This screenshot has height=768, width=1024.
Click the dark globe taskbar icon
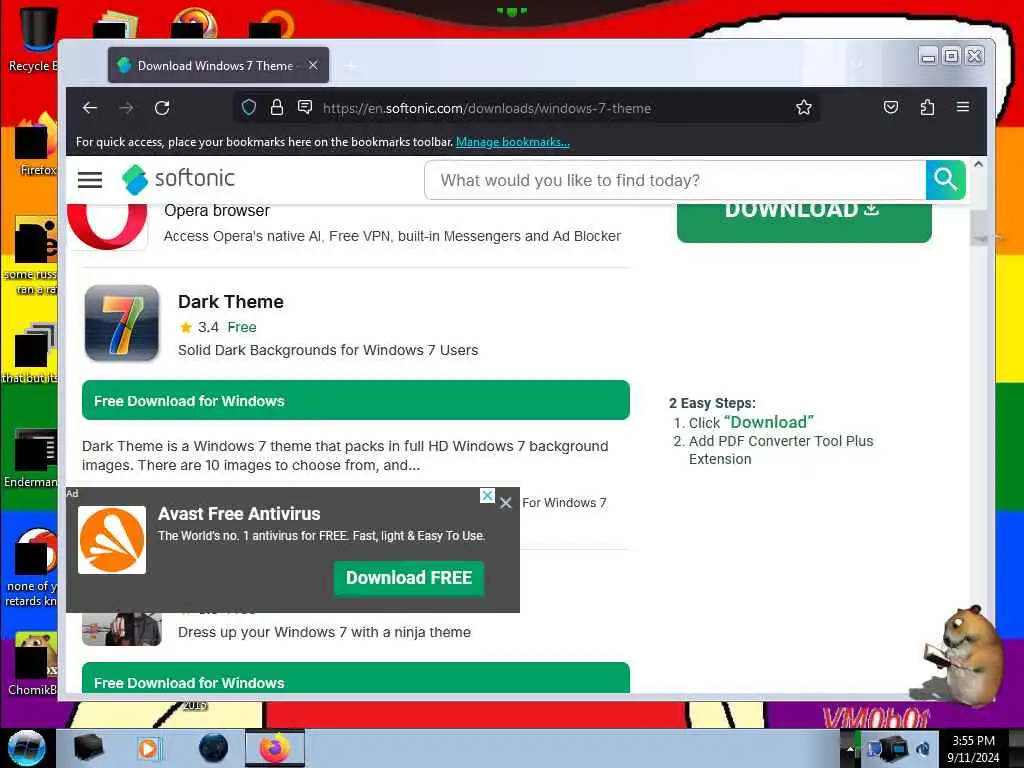[x=213, y=748]
